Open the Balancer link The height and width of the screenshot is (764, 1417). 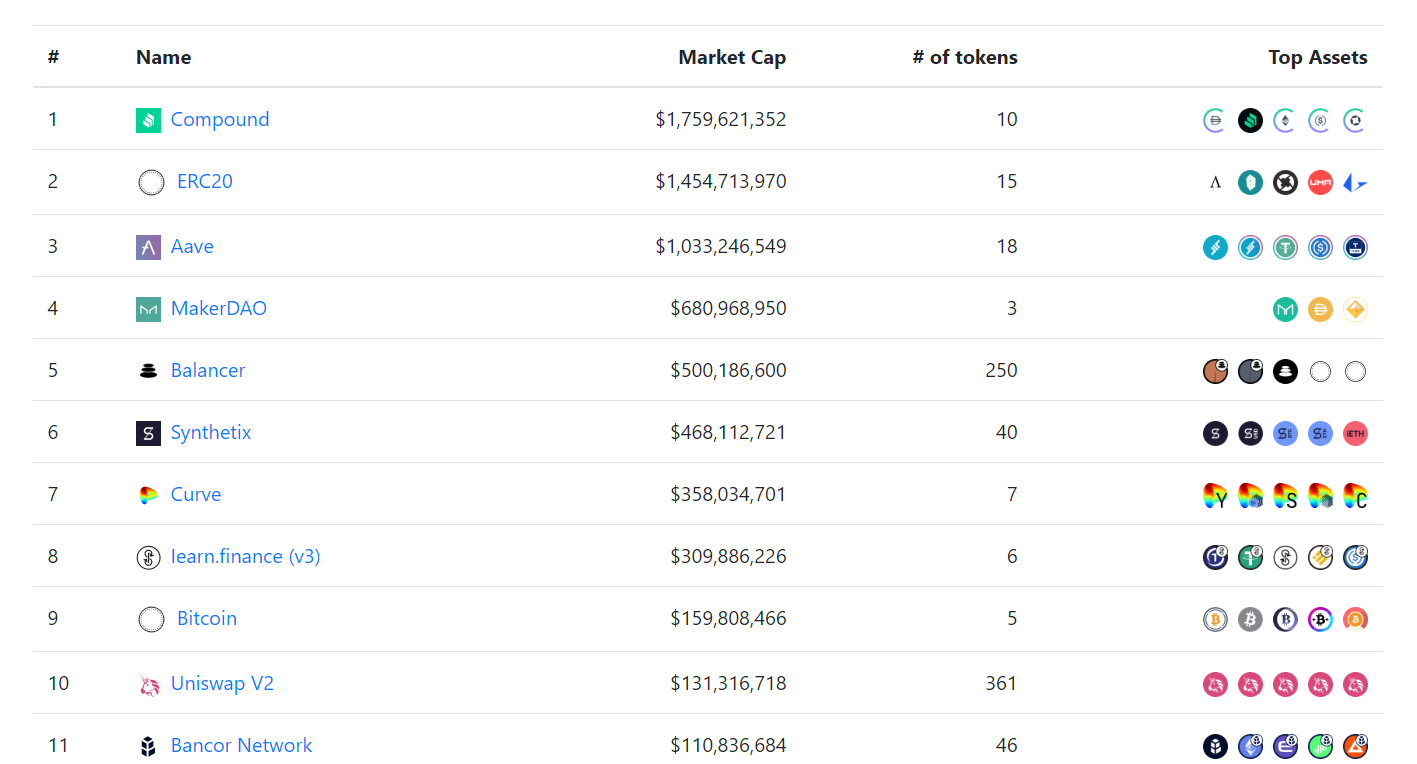click(208, 370)
